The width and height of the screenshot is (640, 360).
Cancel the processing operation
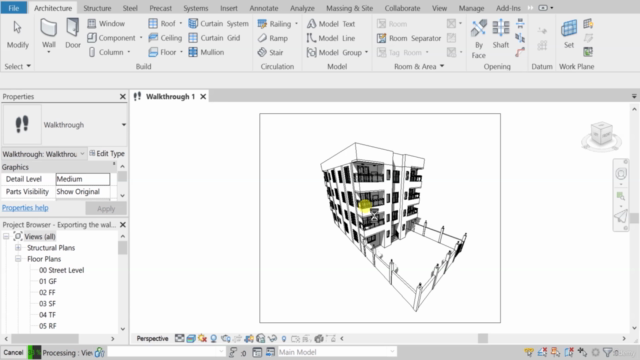click(x=13, y=352)
